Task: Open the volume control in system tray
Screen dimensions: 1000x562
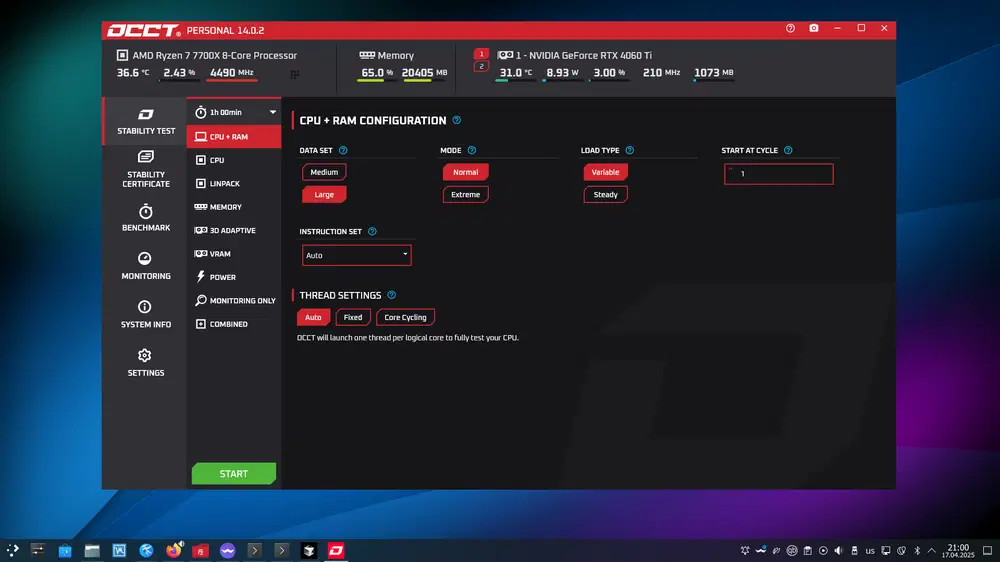Action: [839, 551]
